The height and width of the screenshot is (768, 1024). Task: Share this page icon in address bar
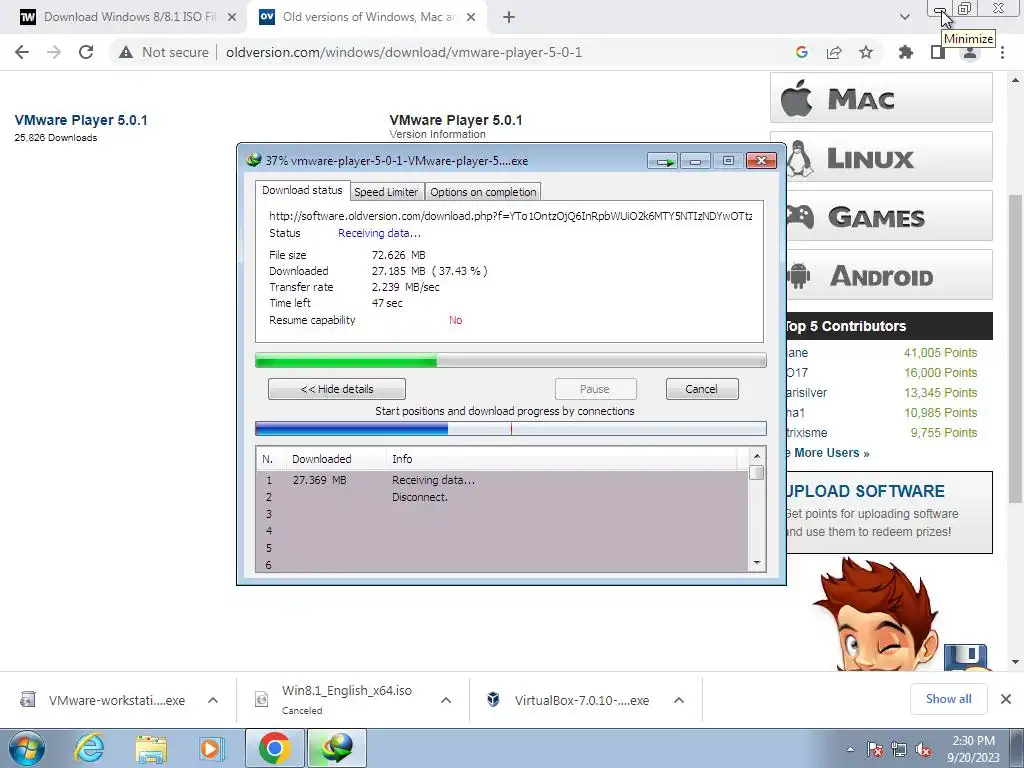click(x=834, y=52)
